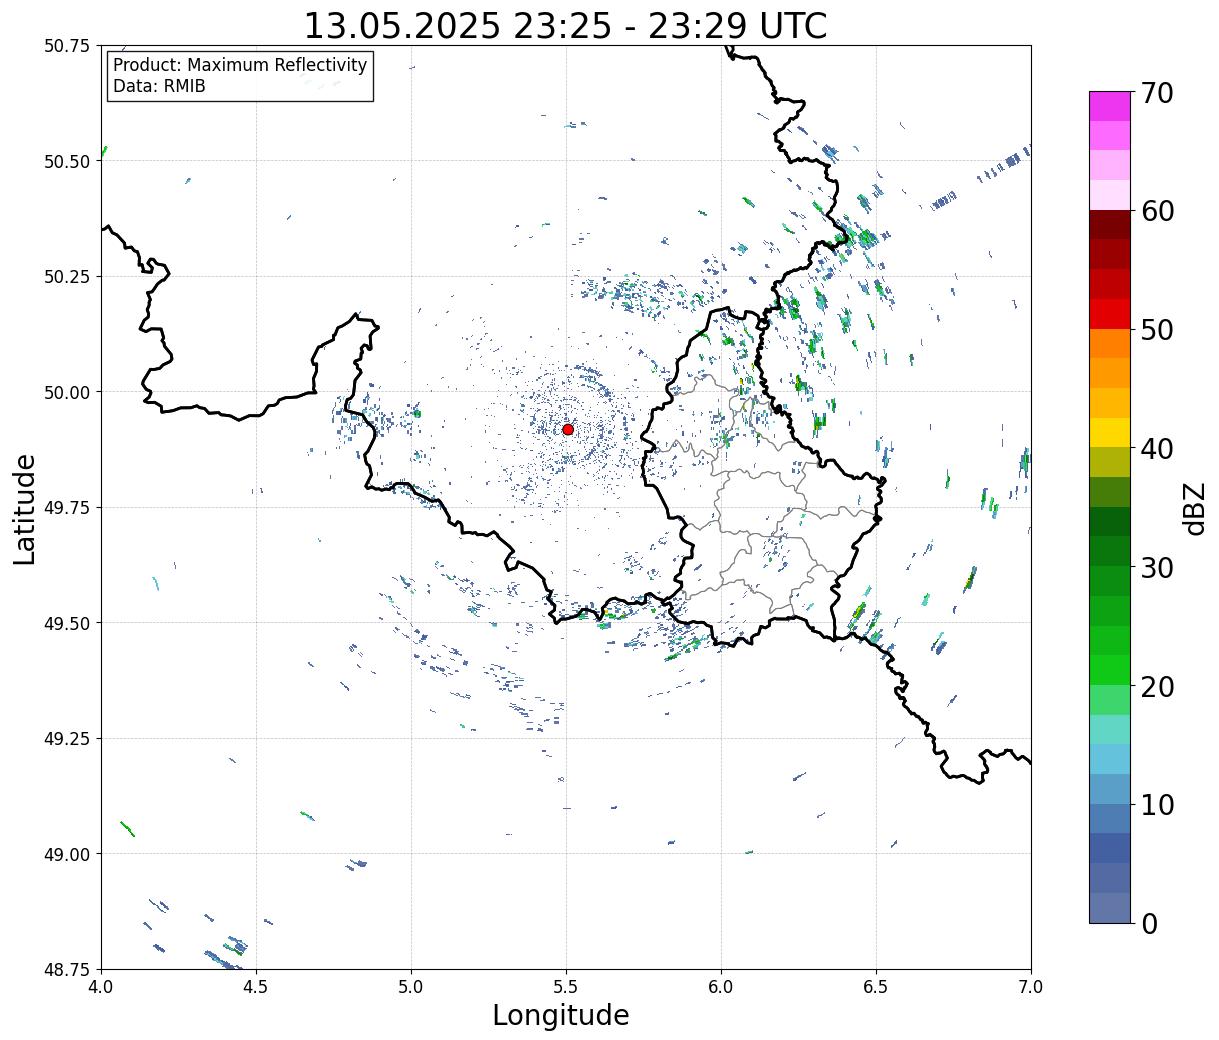Click the 7.0 longitude tick label

(x=1031, y=986)
